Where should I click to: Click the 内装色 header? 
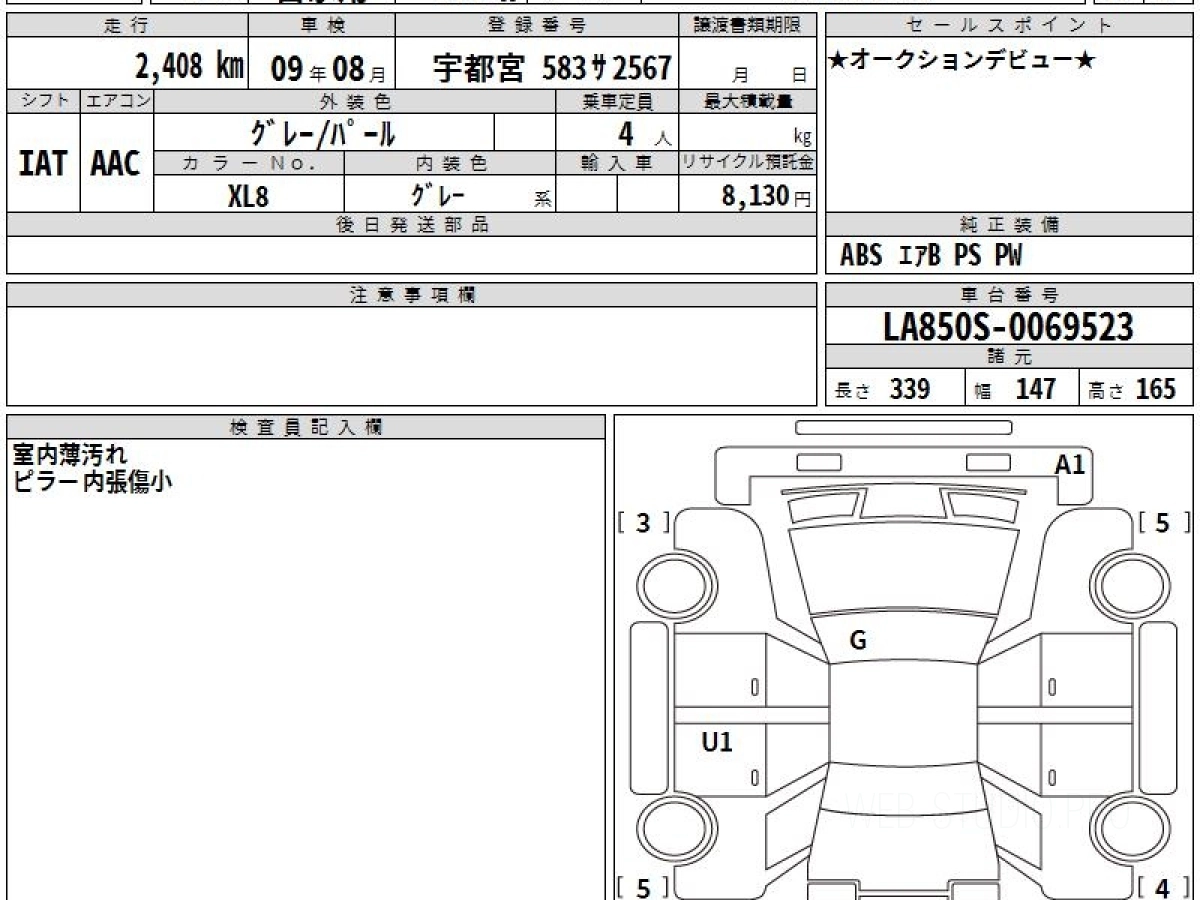(x=450, y=163)
